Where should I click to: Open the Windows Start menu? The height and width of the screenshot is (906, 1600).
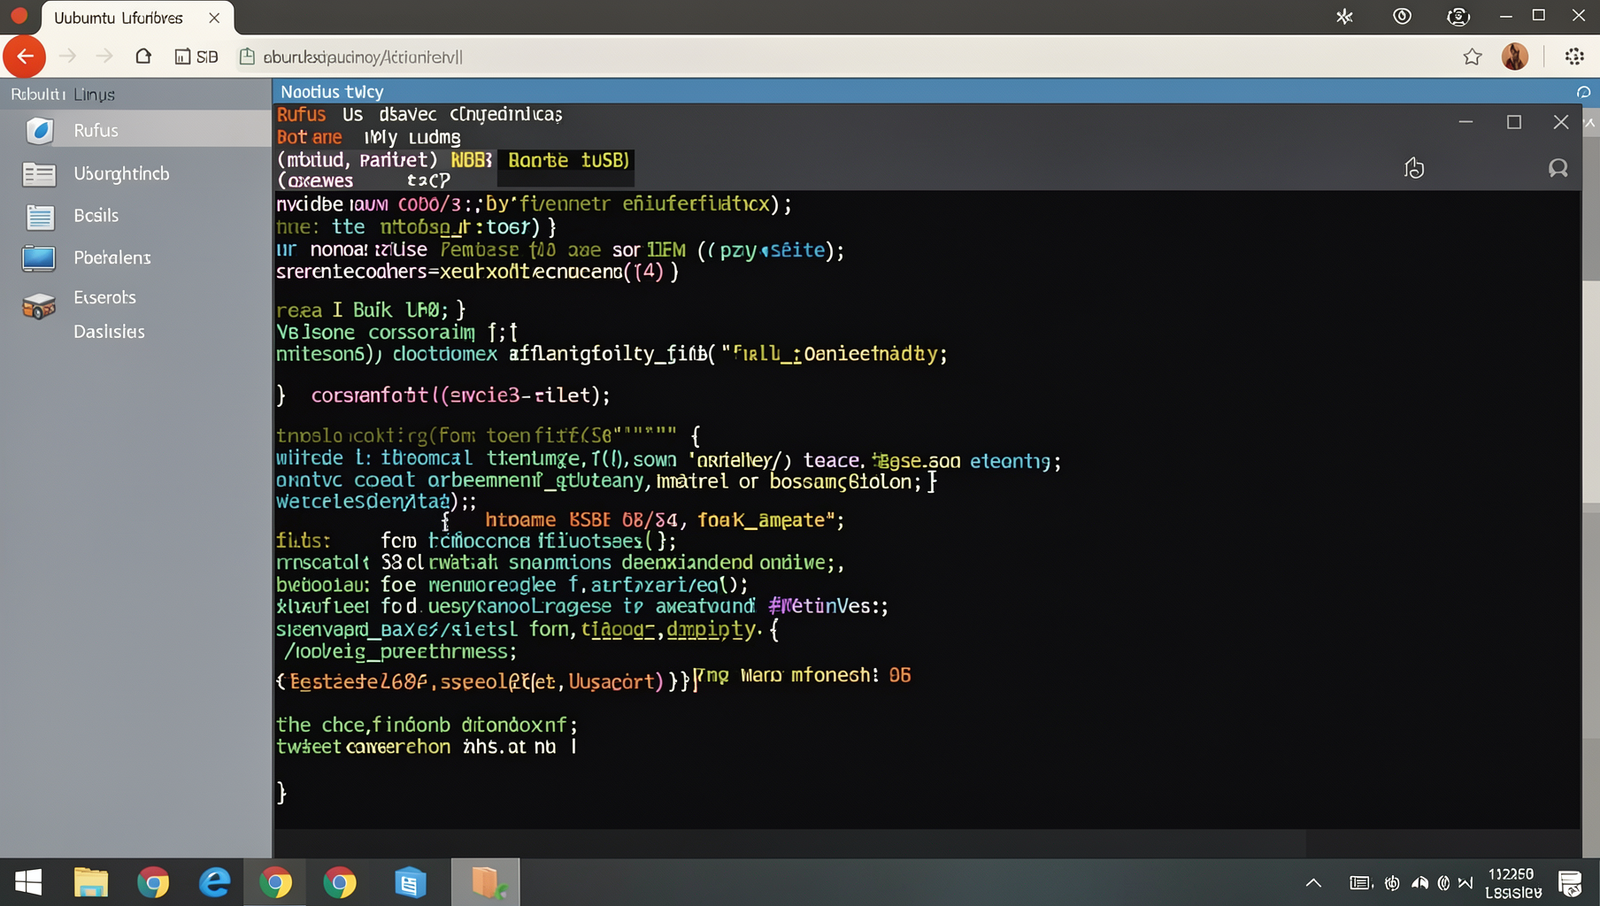click(28, 882)
